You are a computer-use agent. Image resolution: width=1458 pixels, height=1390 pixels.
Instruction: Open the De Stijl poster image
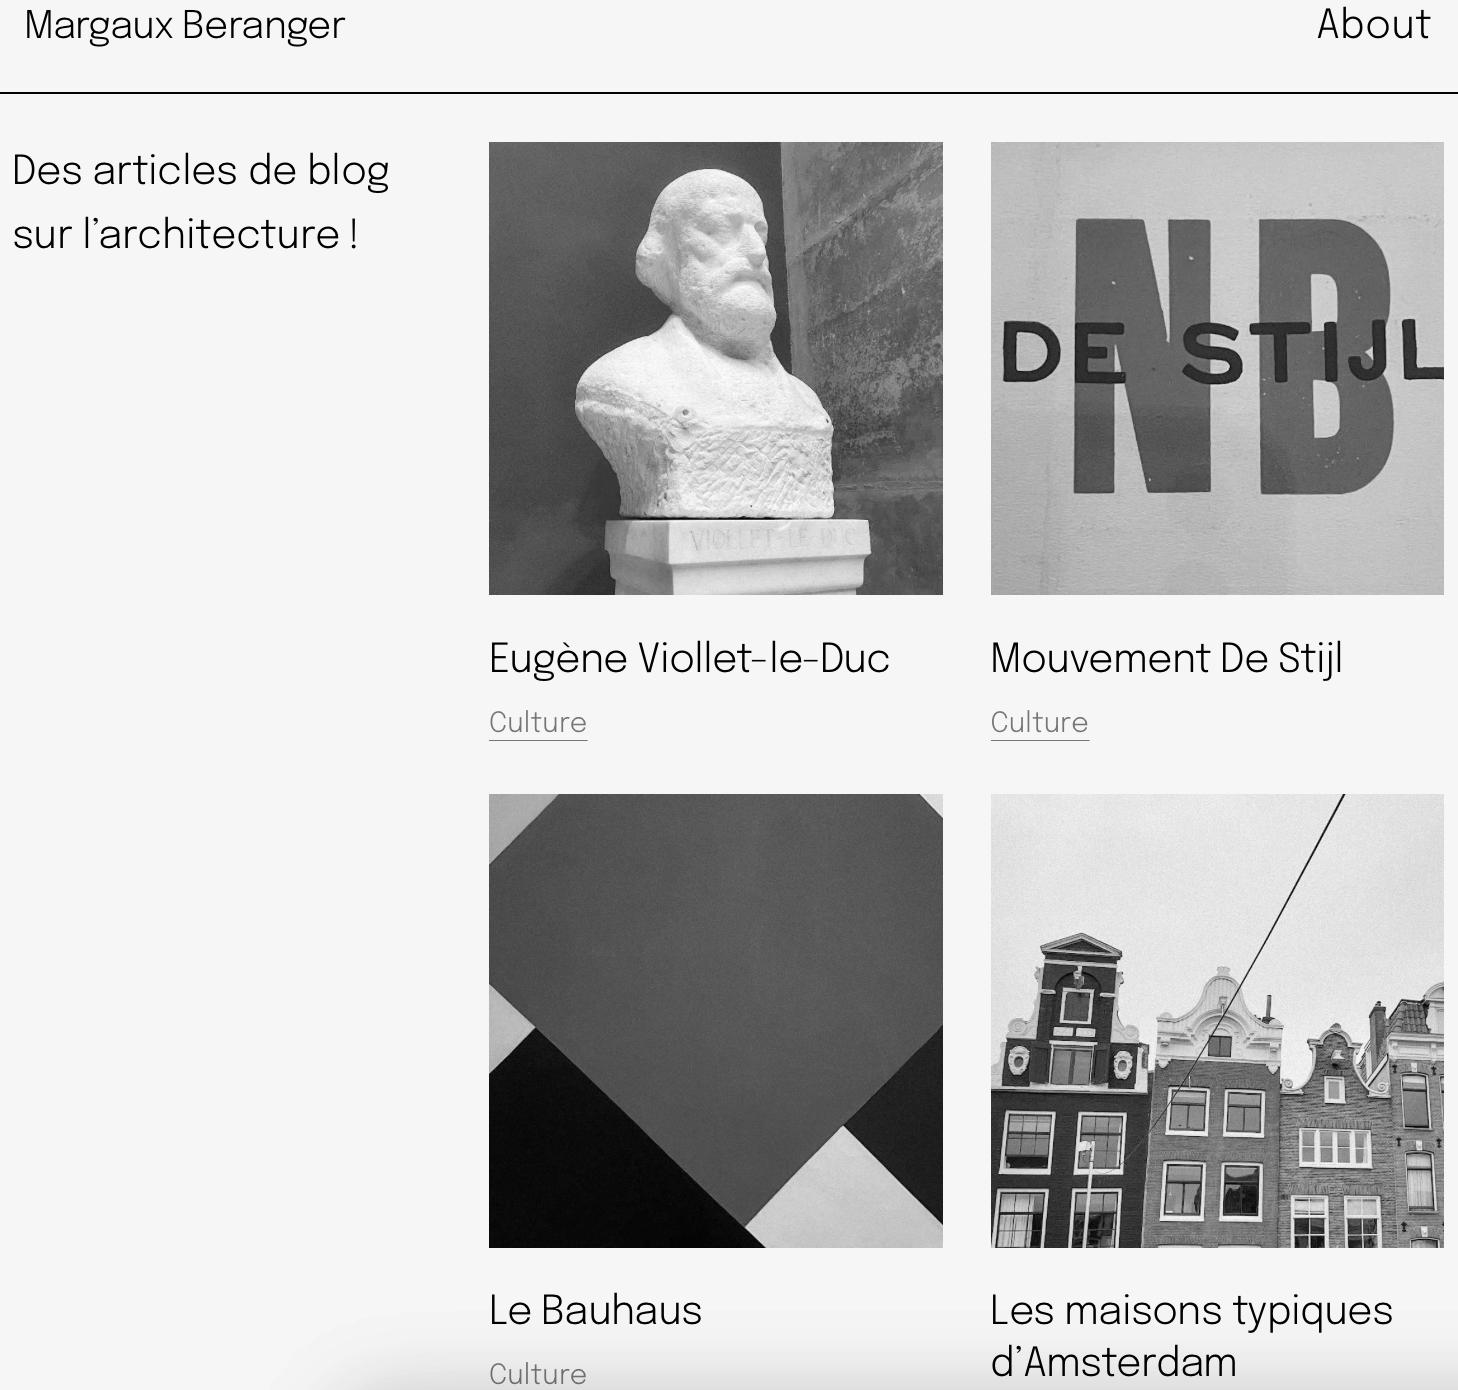(x=1217, y=368)
